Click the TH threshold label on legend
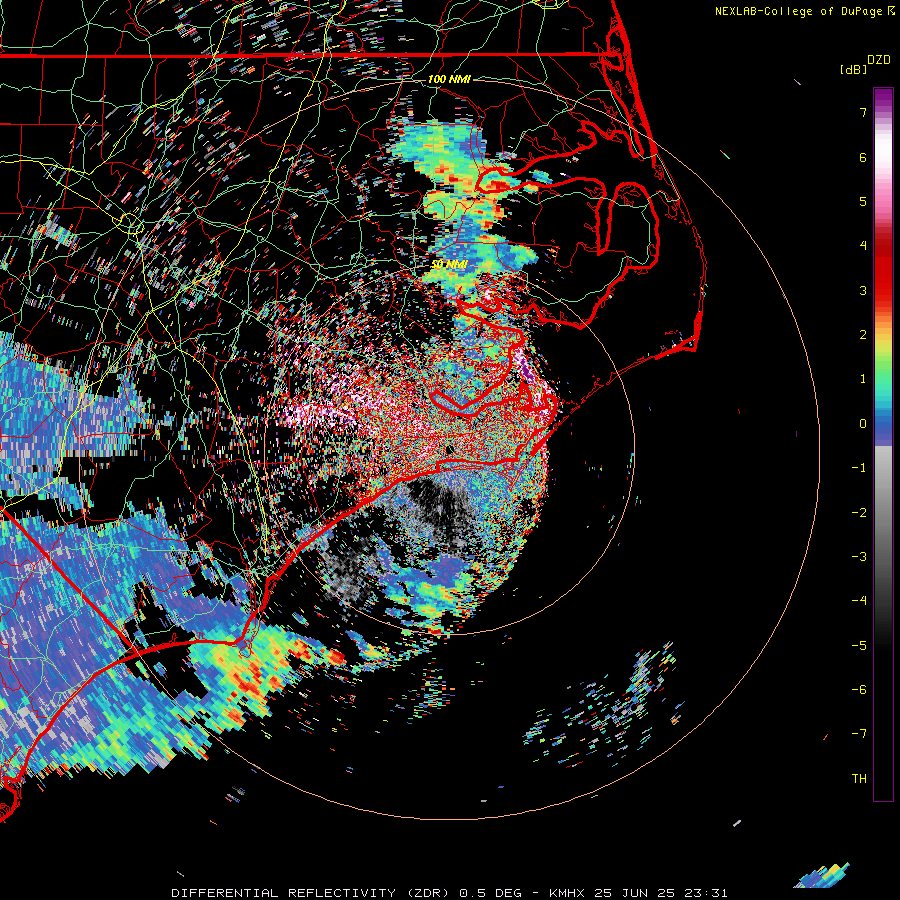 coord(859,779)
